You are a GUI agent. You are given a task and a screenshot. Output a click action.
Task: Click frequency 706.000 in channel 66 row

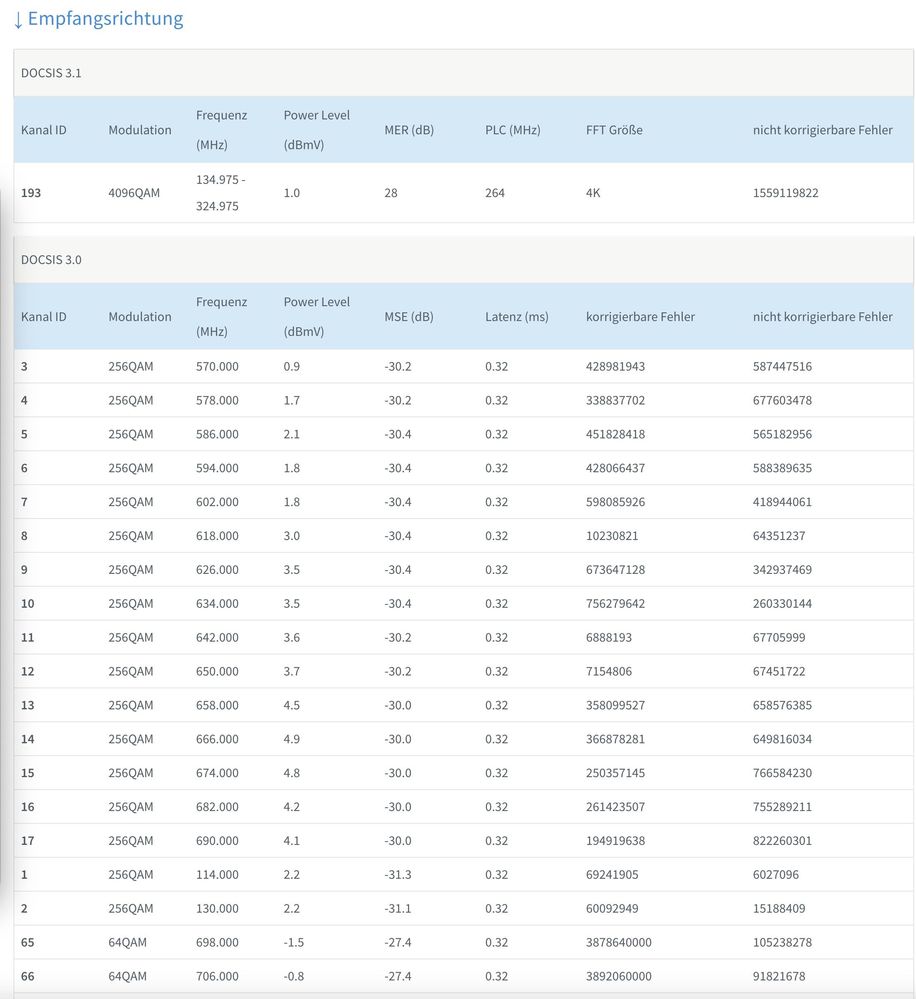[x=217, y=976]
